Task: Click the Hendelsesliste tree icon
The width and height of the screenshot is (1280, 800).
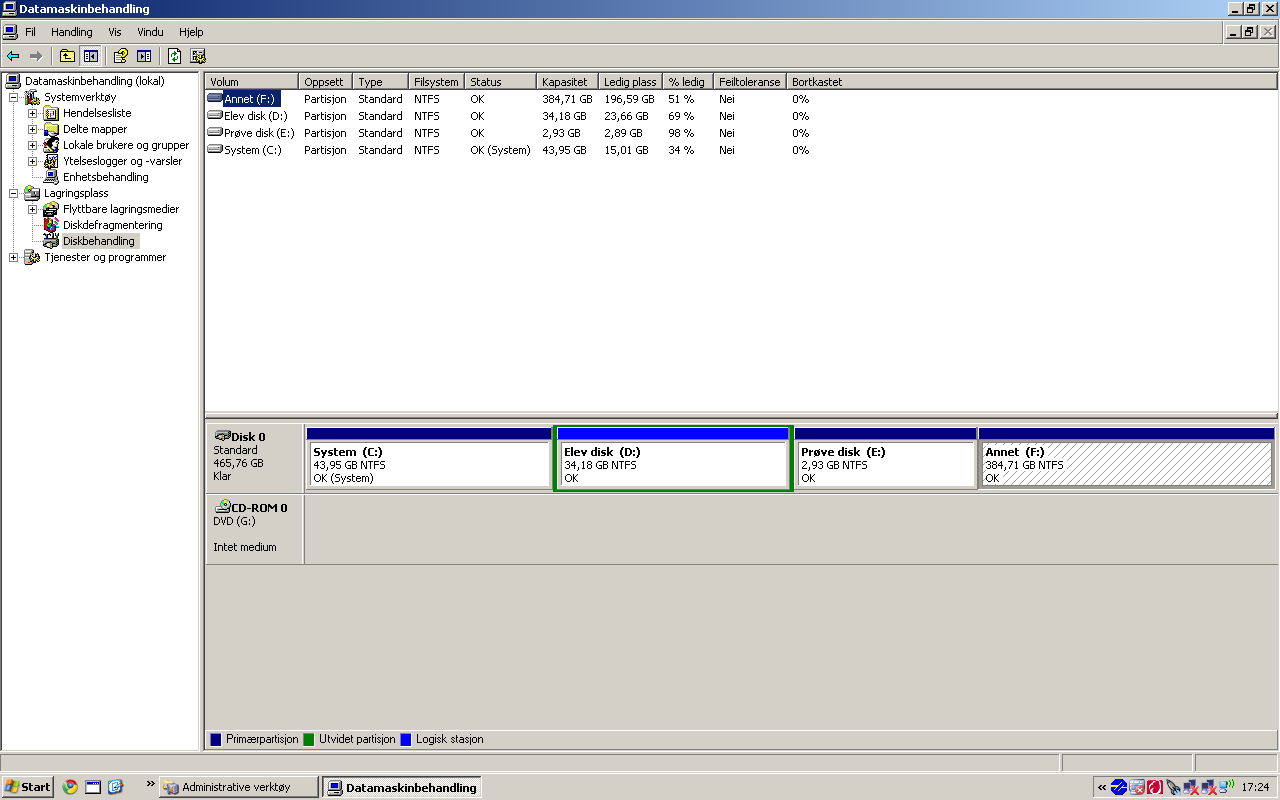Action: 52,113
